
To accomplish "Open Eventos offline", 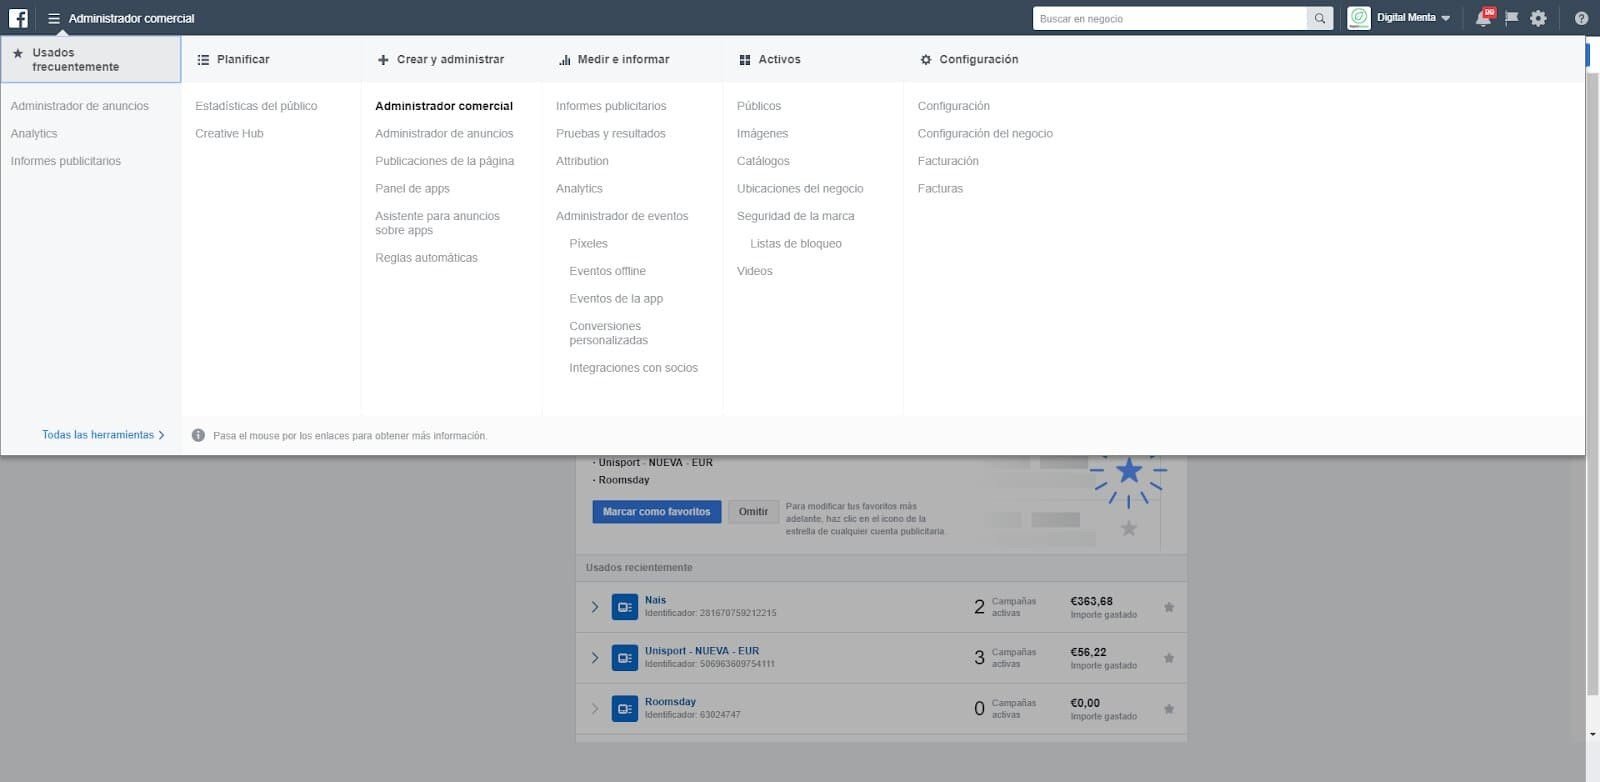I will pyautogui.click(x=607, y=271).
